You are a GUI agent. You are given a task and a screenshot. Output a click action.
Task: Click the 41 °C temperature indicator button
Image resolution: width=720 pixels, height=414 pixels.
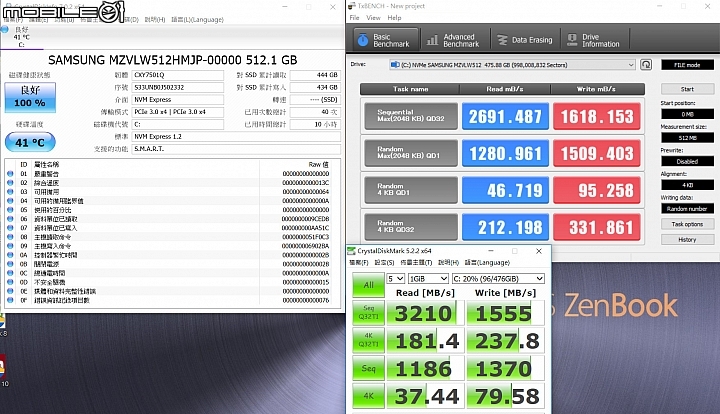[30, 142]
